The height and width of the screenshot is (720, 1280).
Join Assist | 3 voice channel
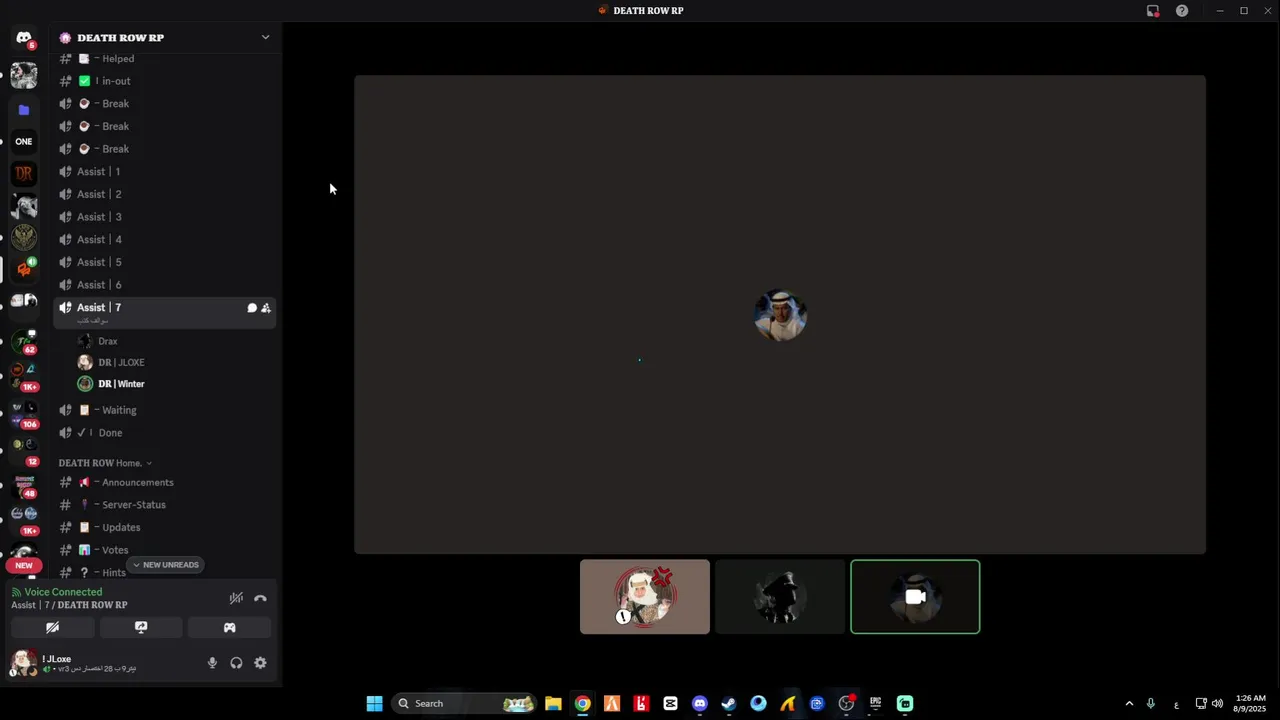(x=164, y=217)
